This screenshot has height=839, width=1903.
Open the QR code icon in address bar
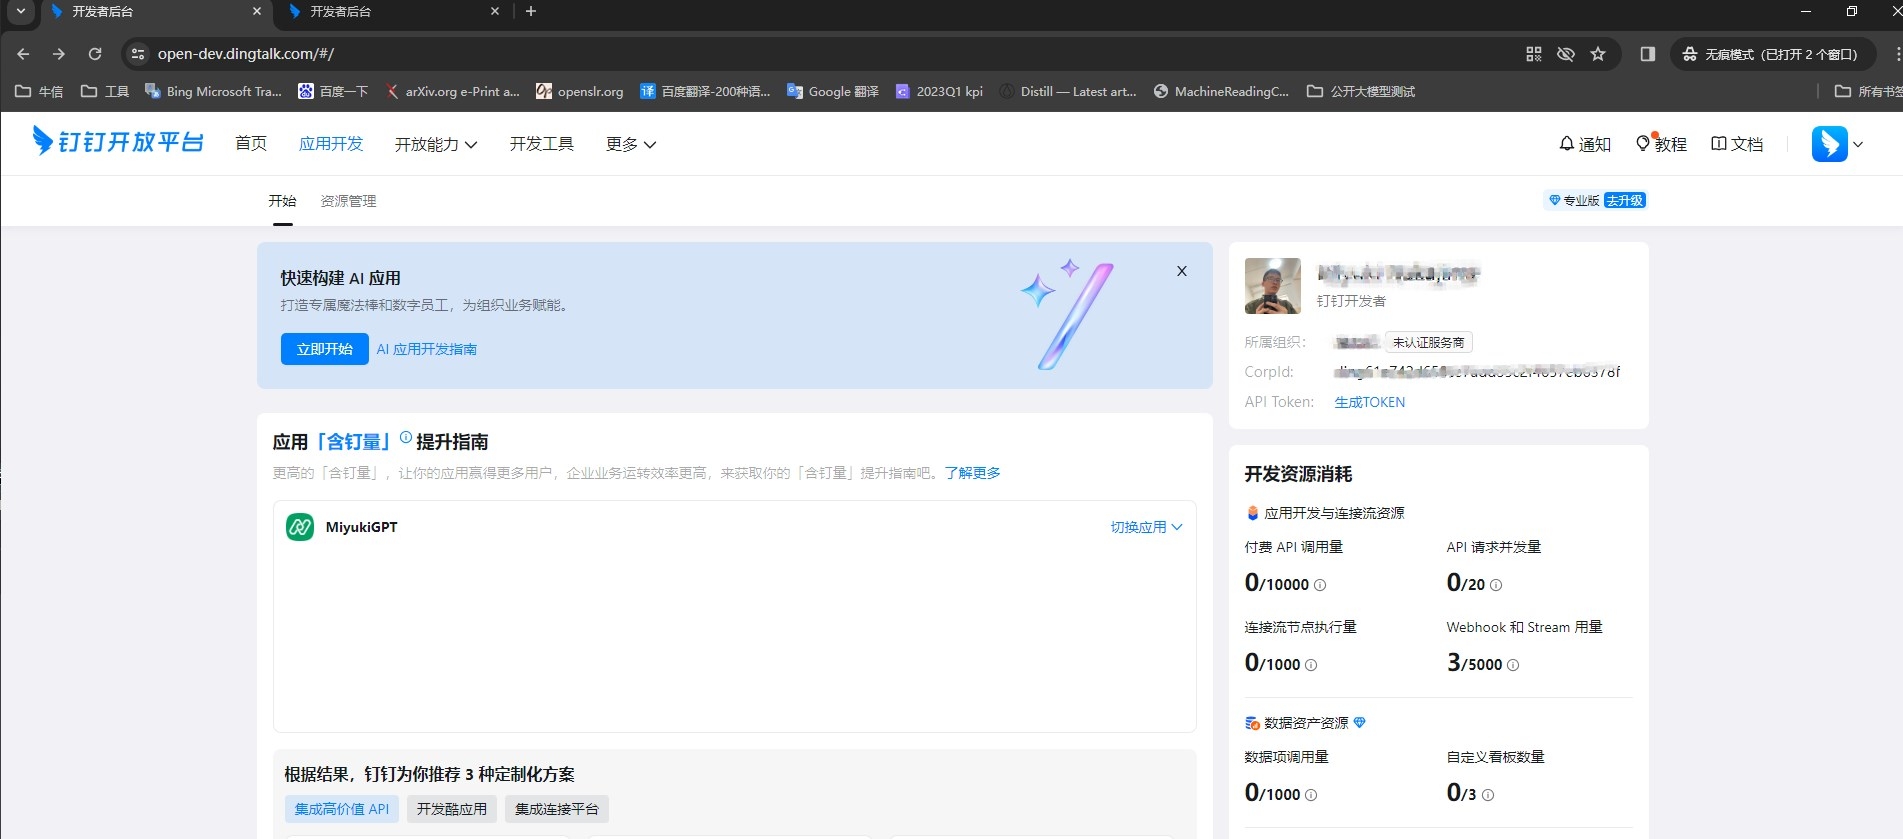point(1534,54)
